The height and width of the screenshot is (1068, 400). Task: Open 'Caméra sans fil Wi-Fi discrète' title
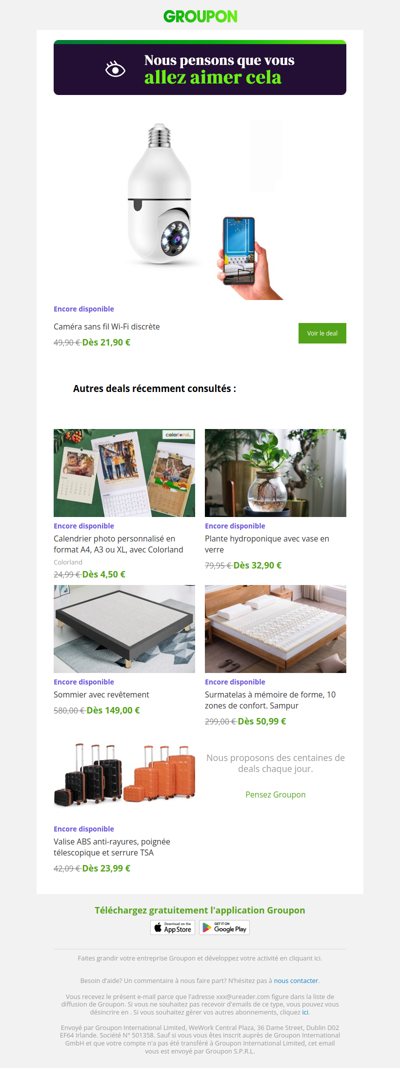(107, 326)
